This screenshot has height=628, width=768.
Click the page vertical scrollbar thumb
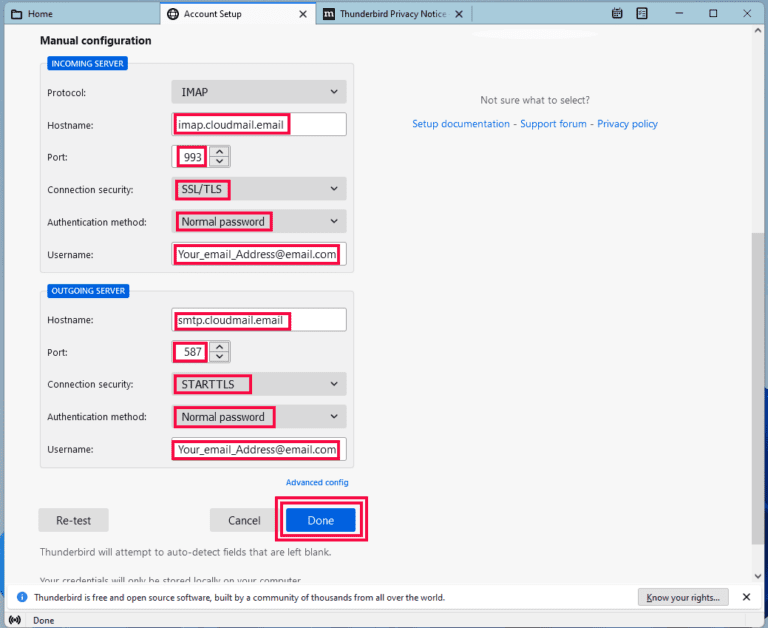point(758,388)
